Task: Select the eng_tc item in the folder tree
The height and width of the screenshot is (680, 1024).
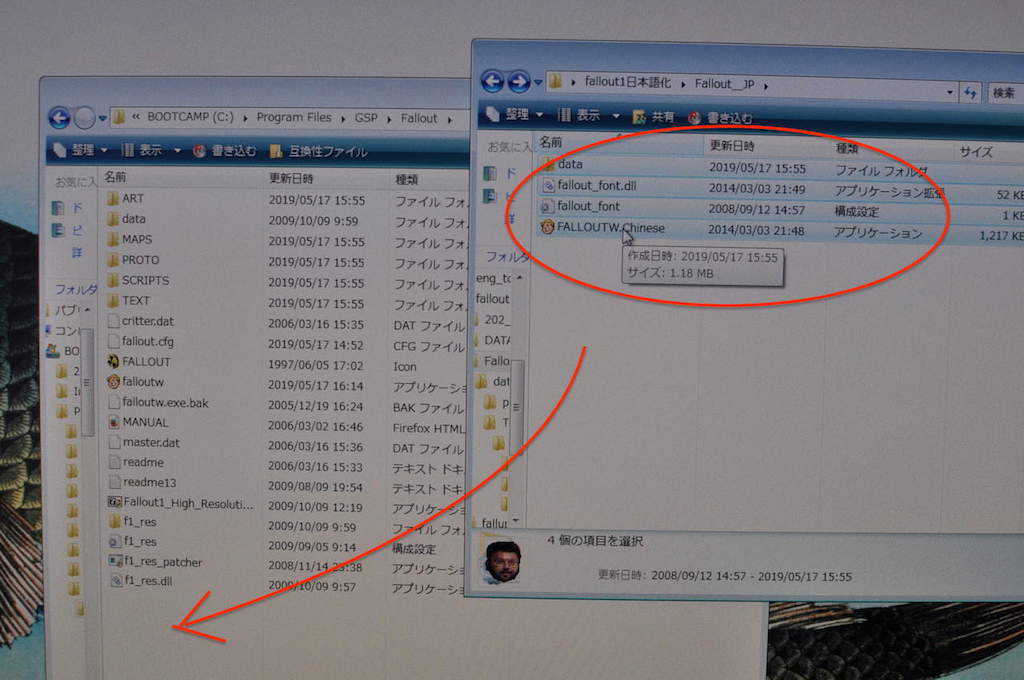Action: (x=493, y=278)
